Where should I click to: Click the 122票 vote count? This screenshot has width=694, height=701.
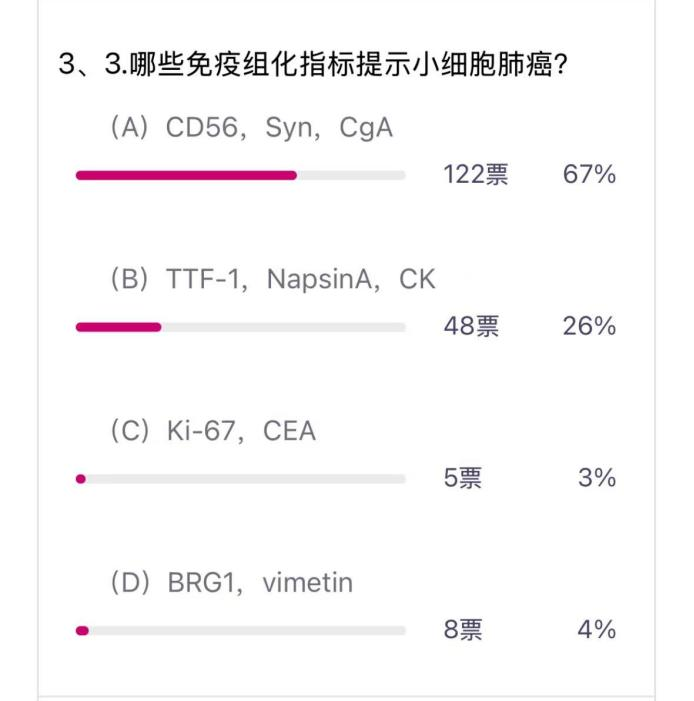click(475, 175)
